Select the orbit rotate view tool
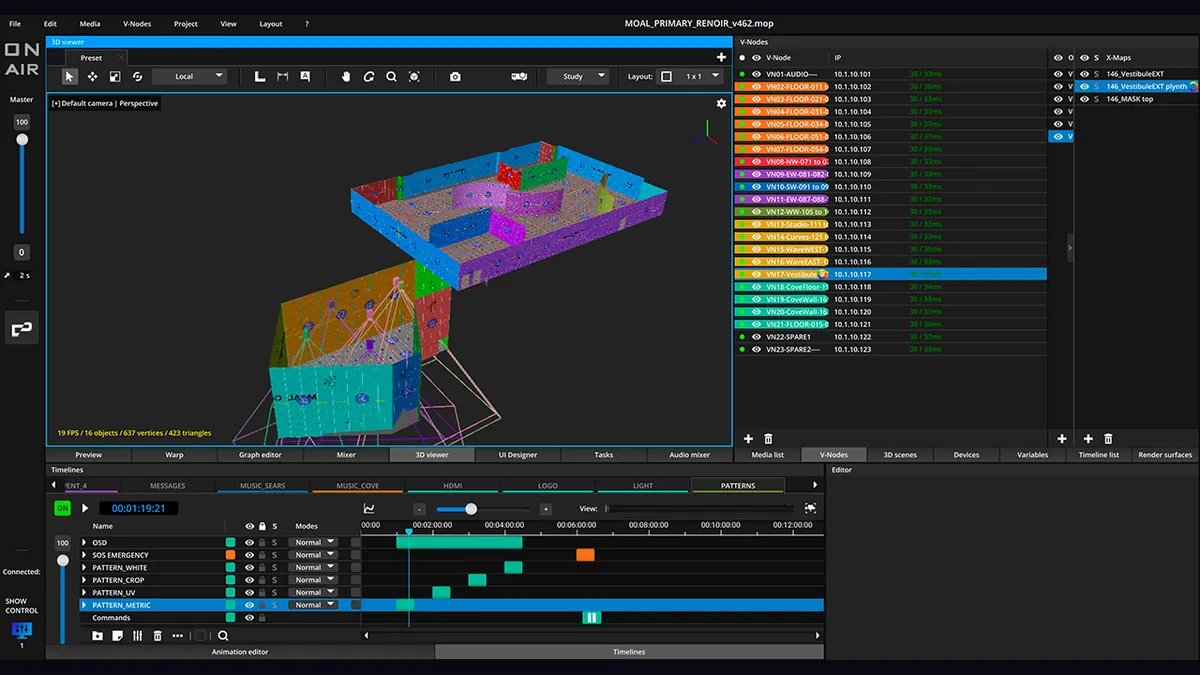 point(369,76)
